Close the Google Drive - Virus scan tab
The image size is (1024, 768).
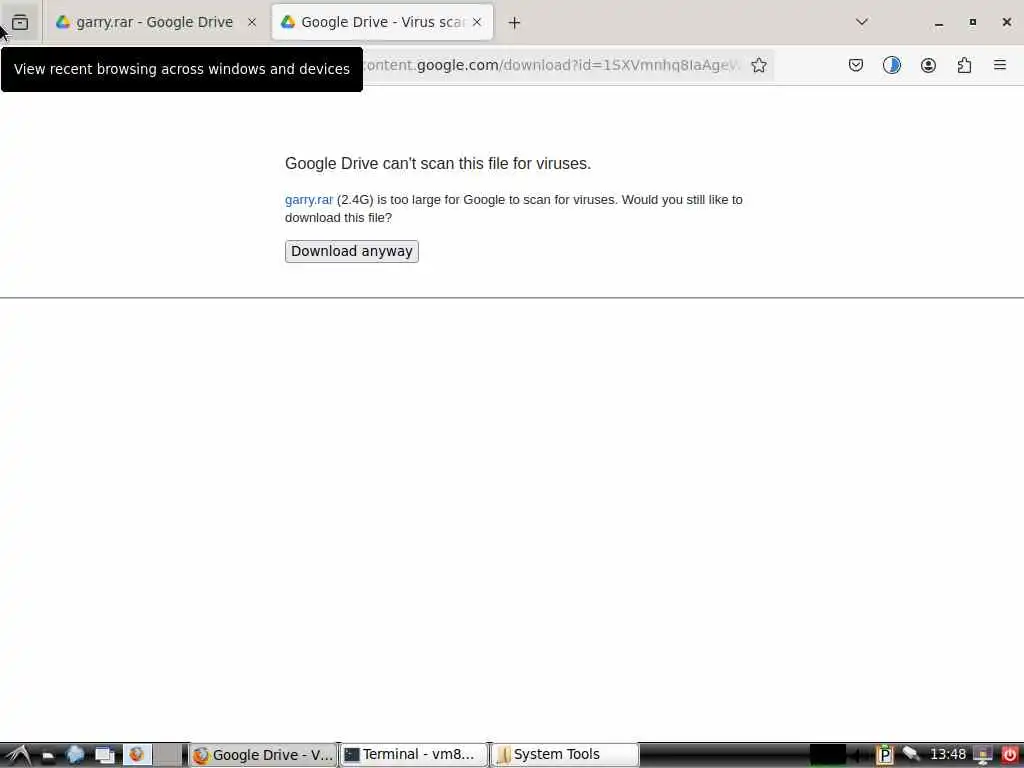tap(477, 22)
